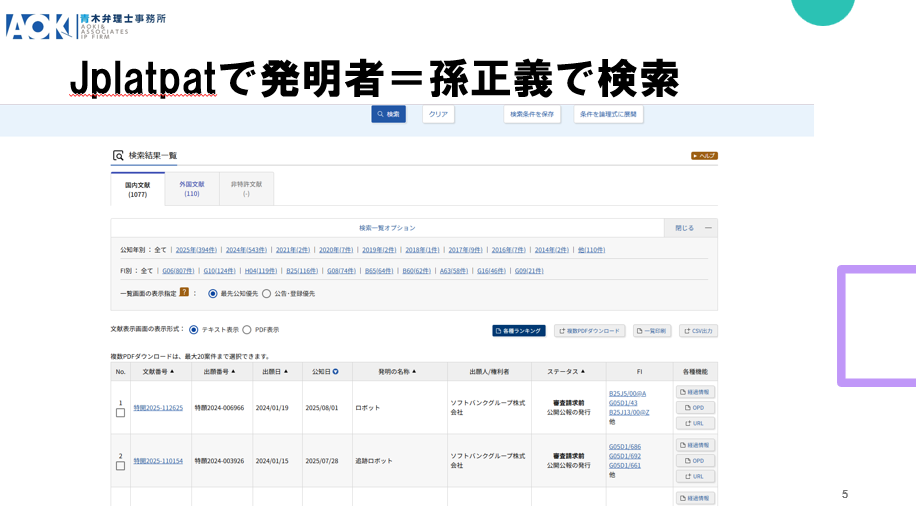The image size is (916, 516).
Task: Open the orange ヘルプ help icon
Action: (x=704, y=156)
